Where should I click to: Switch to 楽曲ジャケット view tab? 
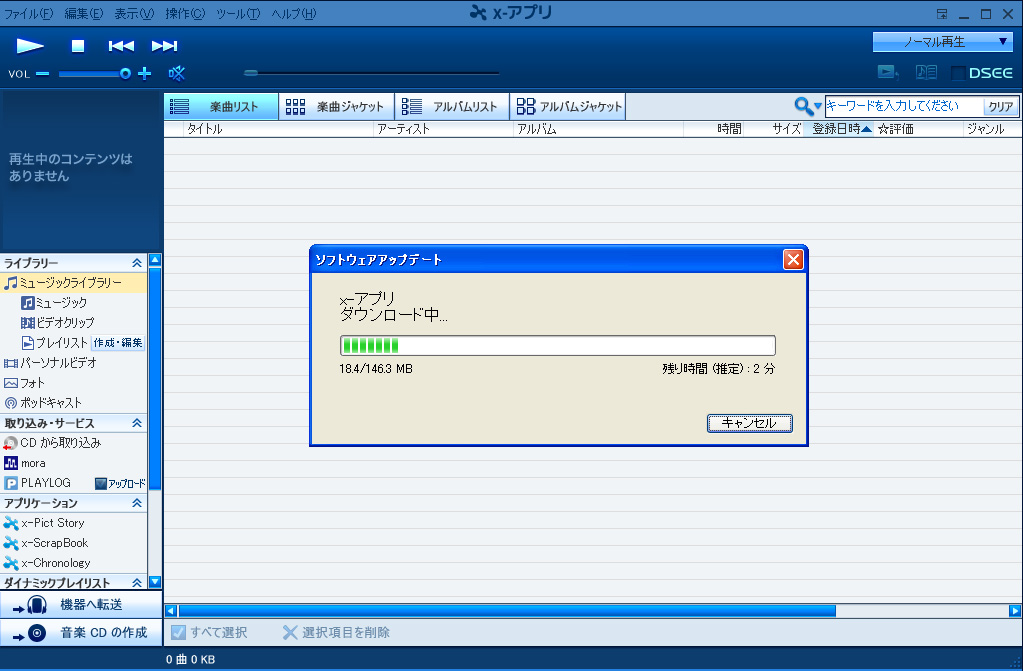pos(336,106)
